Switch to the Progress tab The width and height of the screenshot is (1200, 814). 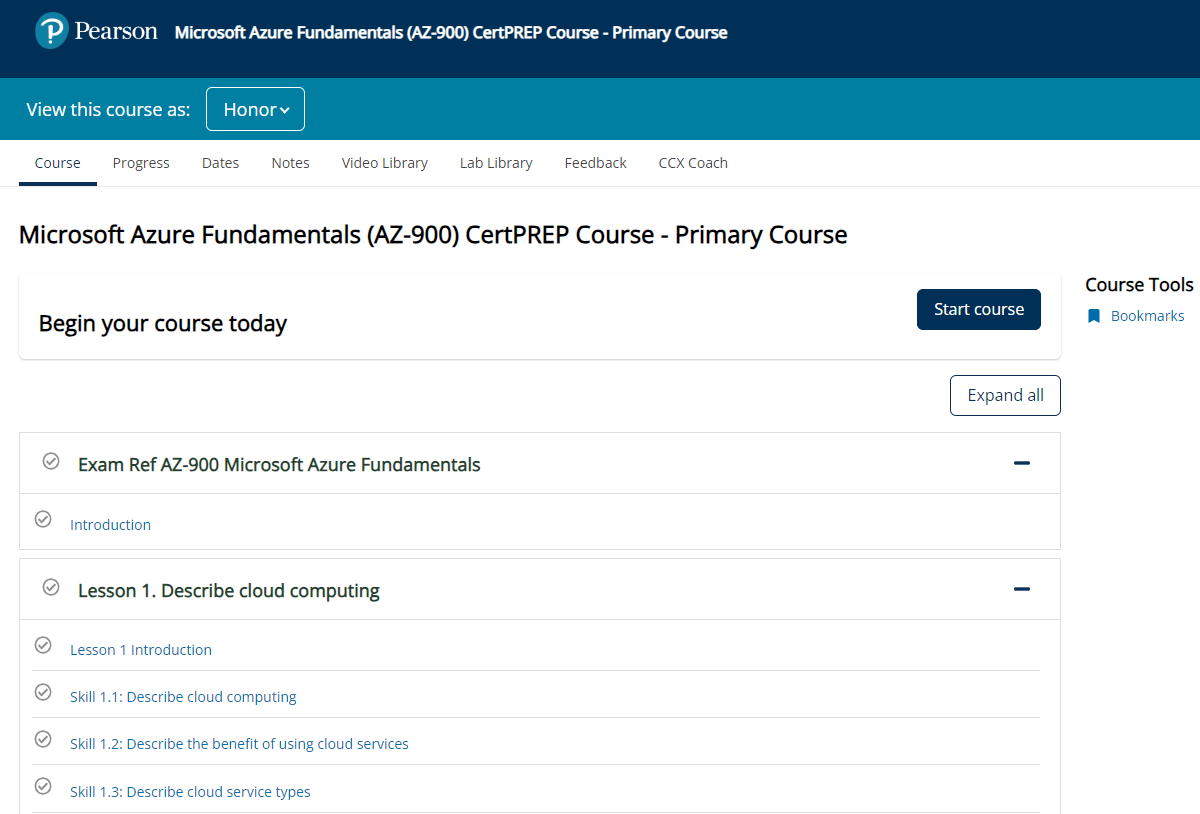point(141,163)
